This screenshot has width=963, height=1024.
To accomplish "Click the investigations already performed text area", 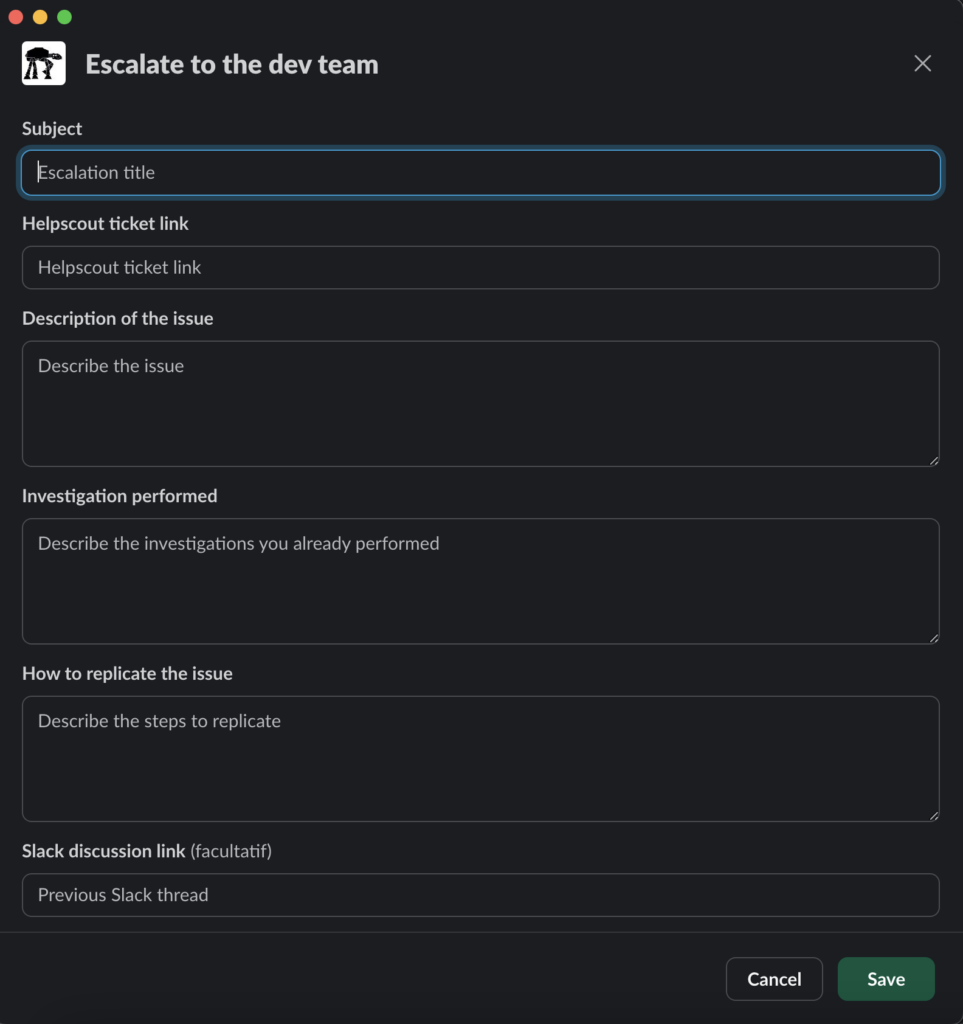I will 481,581.
